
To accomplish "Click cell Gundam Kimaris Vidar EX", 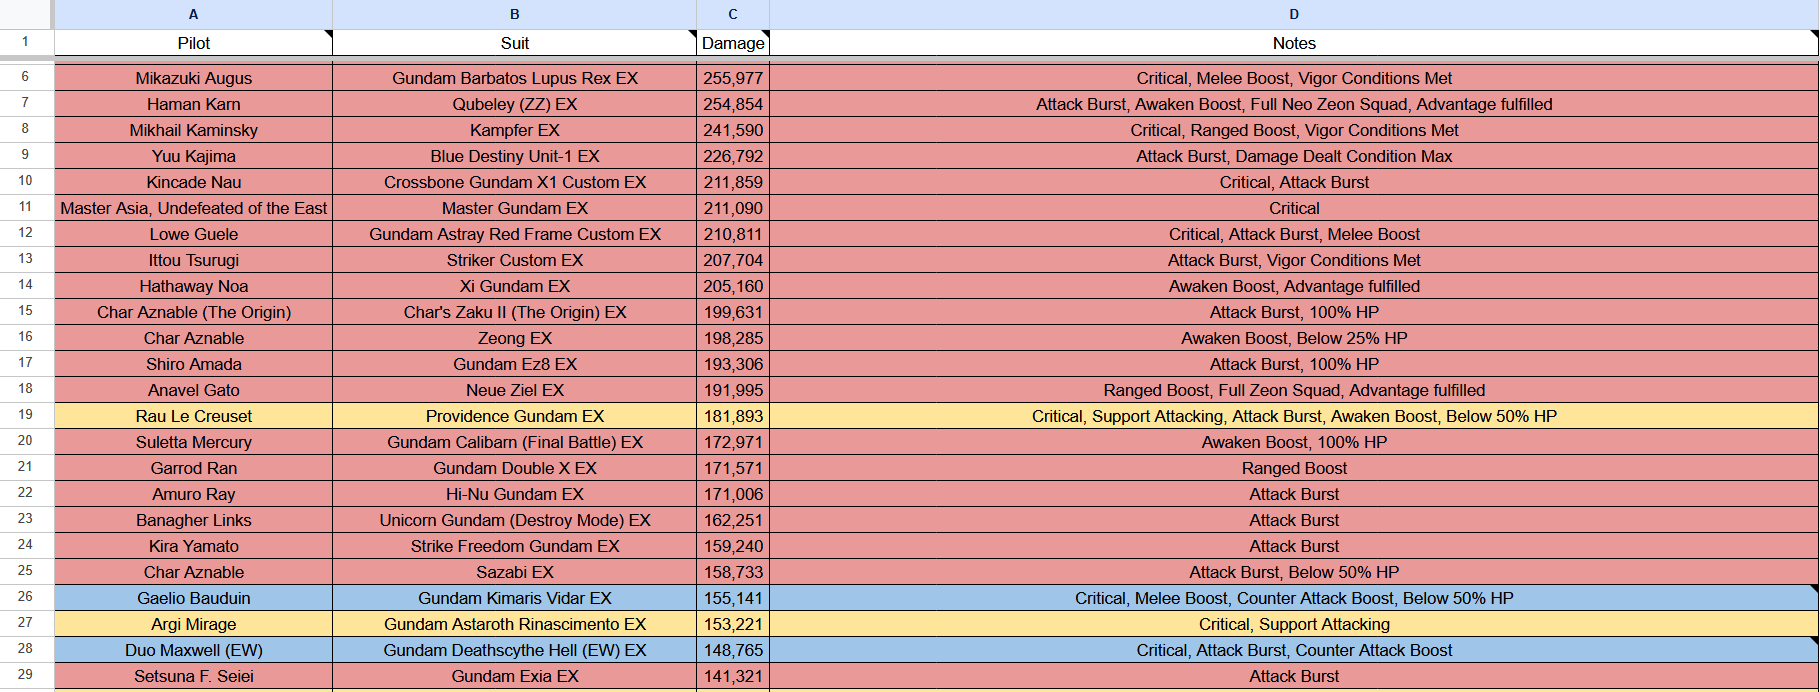I will pos(514,598).
